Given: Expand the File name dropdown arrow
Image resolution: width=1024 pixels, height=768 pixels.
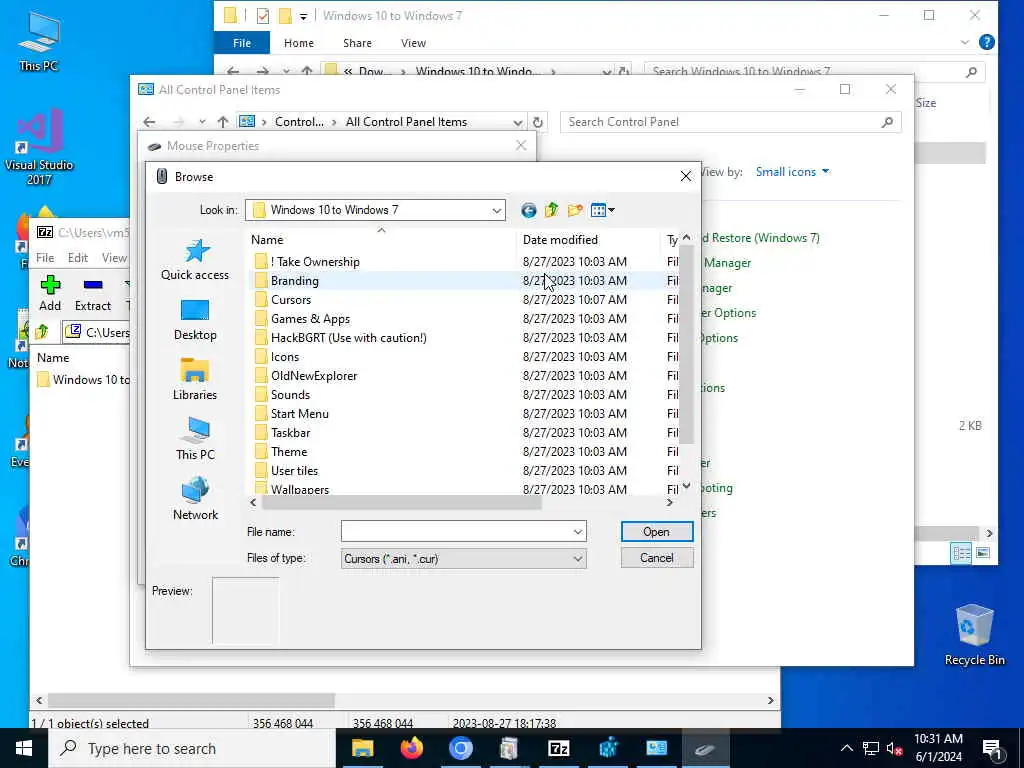Looking at the screenshot, I should [x=577, y=532].
